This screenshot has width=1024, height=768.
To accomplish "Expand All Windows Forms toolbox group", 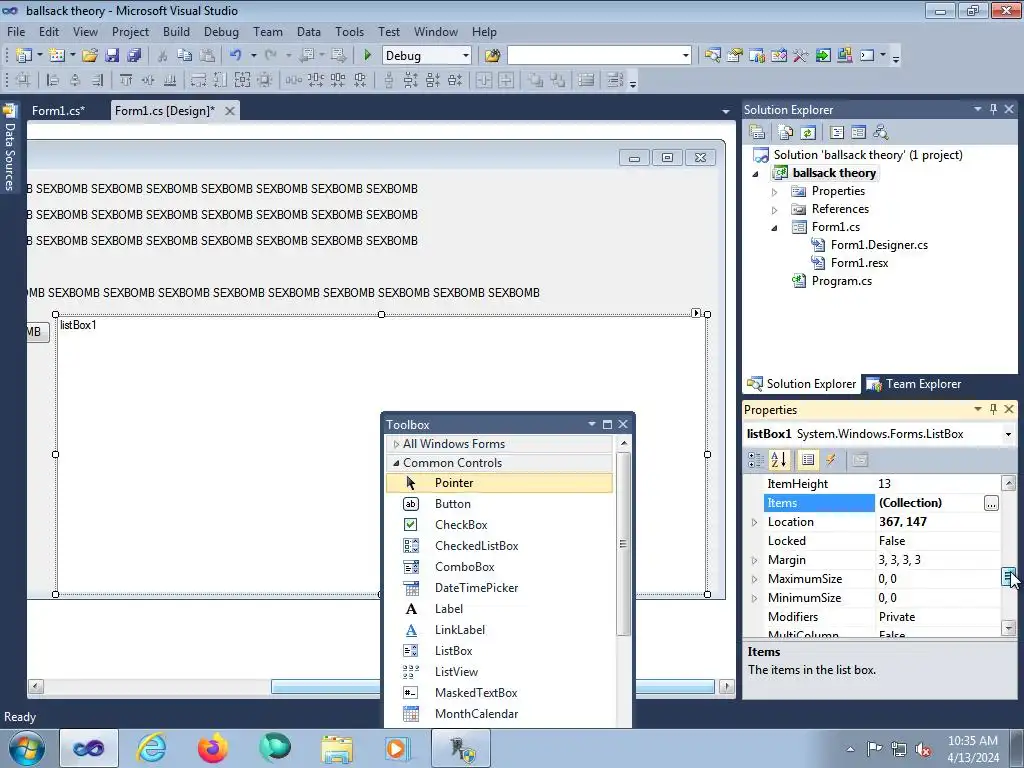I will (396, 444).
